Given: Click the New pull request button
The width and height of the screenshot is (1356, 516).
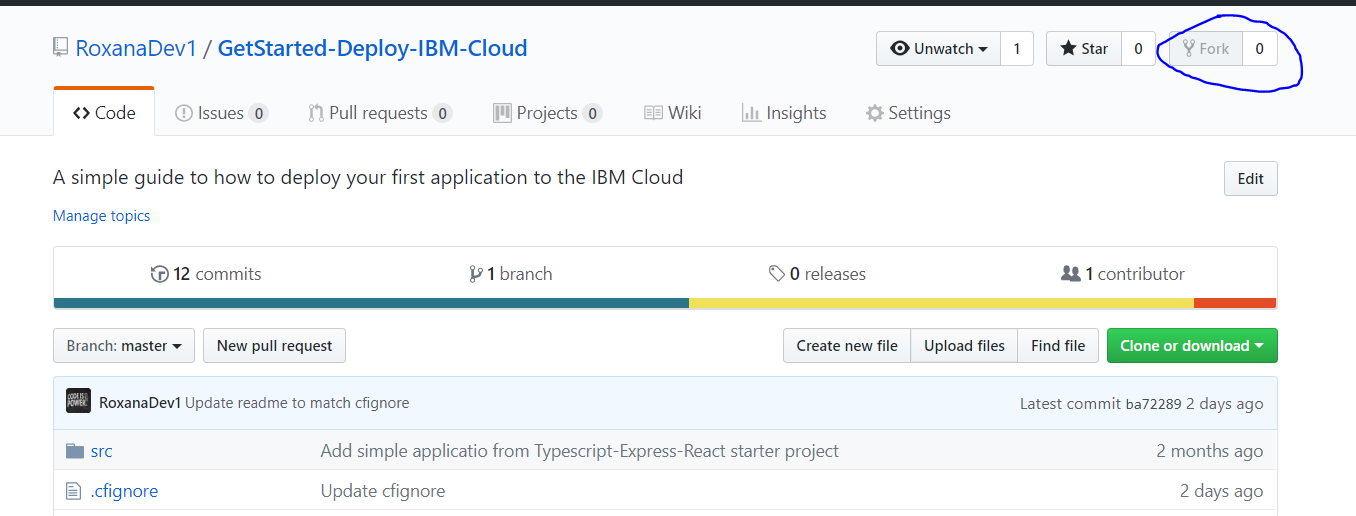Looking at the screenshot, I should pos(274,346).
